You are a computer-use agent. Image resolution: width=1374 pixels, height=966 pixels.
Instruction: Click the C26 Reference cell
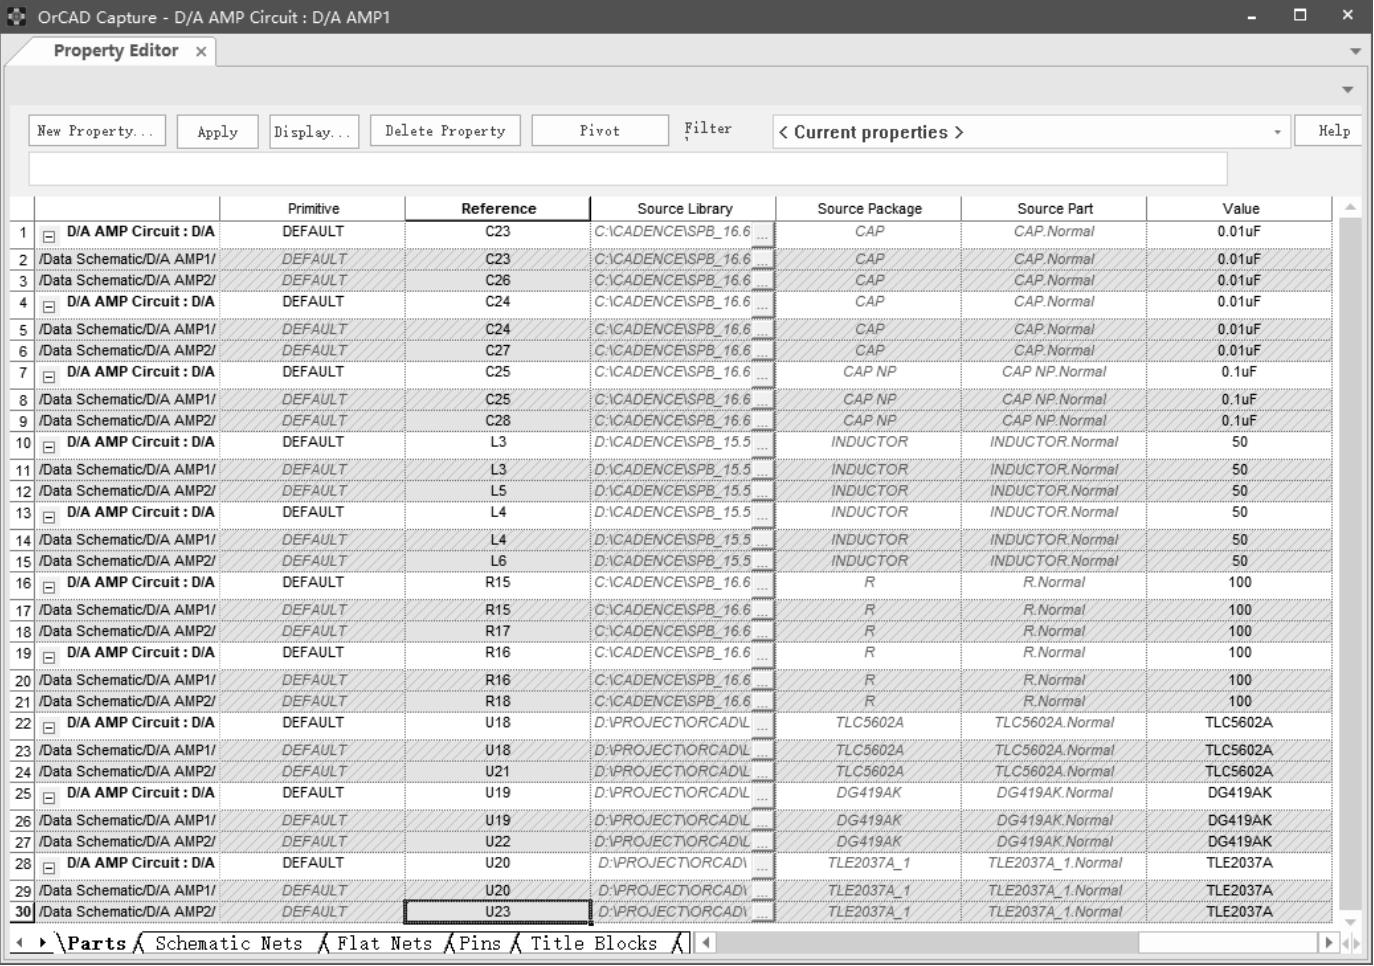(498, 280)
